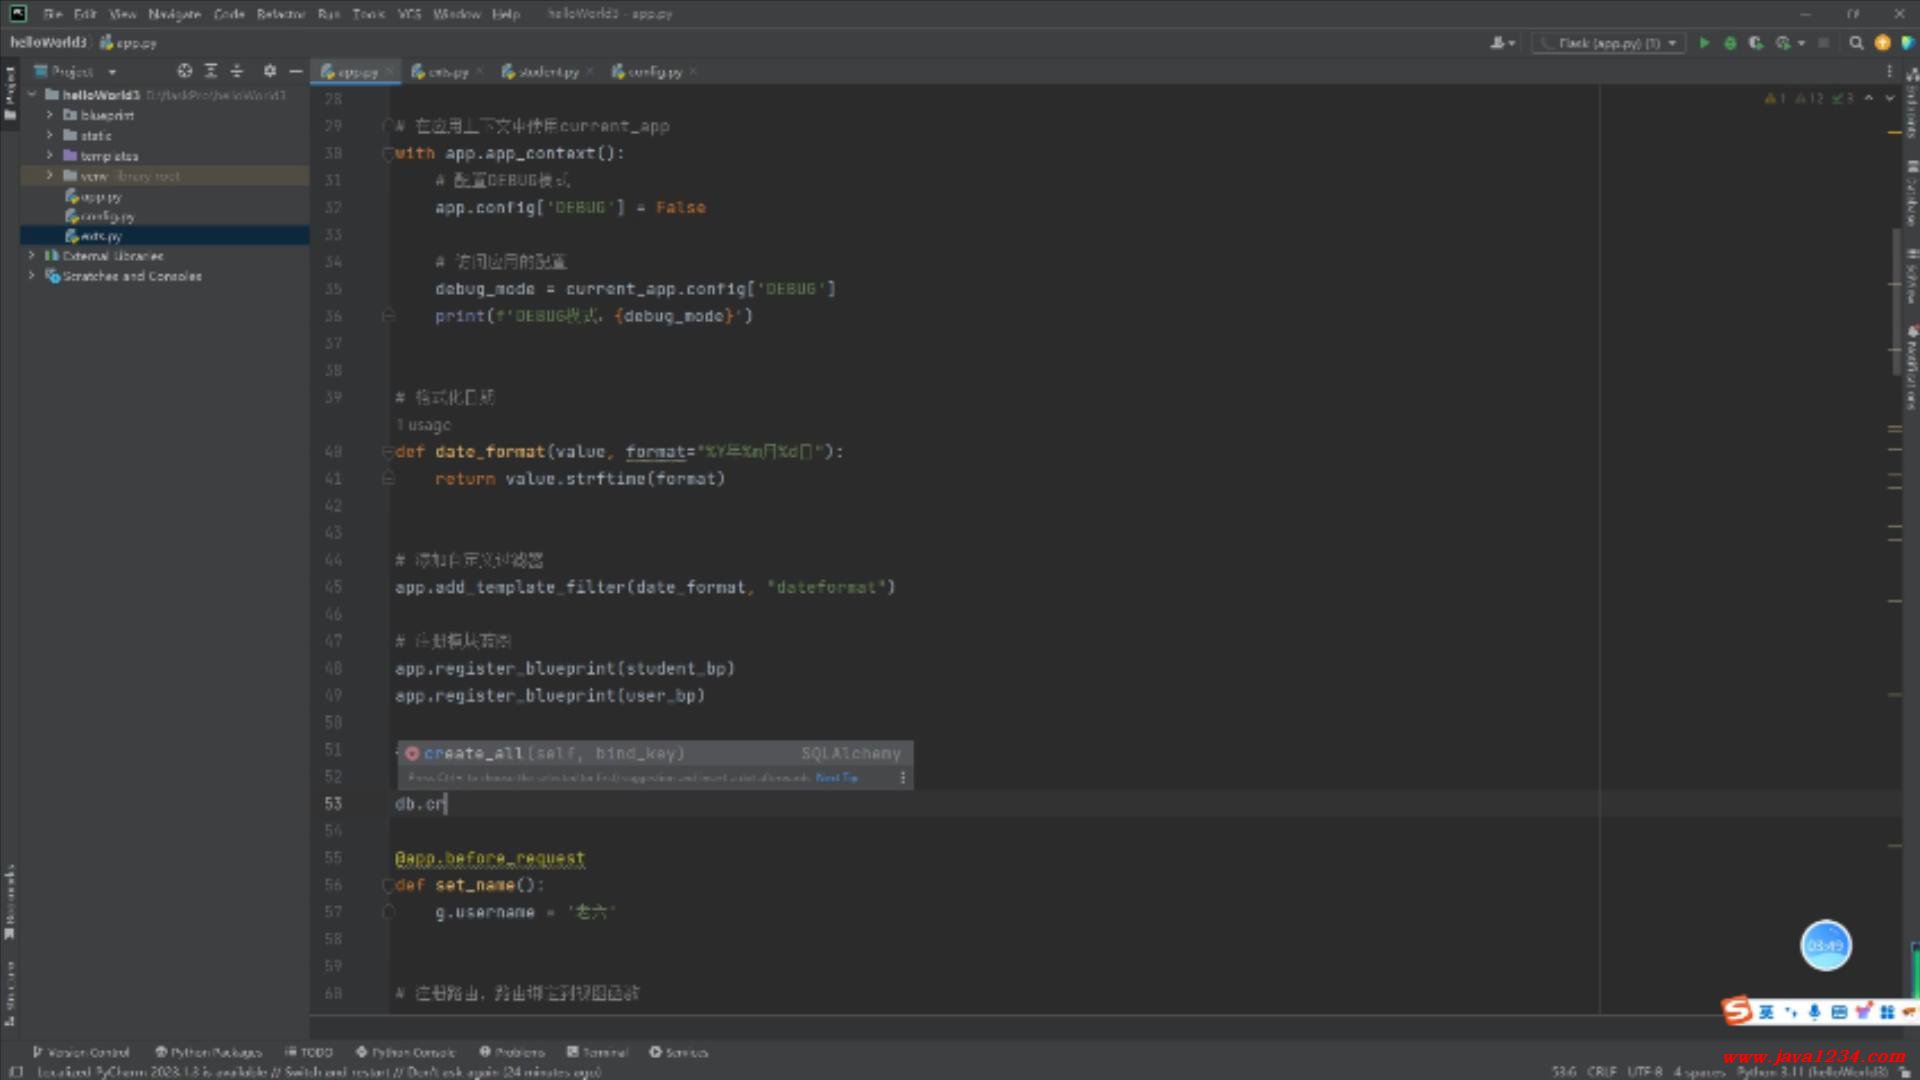The width and height of the screenshot is (1920, 1080).
Task: Switch to student.py editor tab
Action: click(x=547, y=72)
